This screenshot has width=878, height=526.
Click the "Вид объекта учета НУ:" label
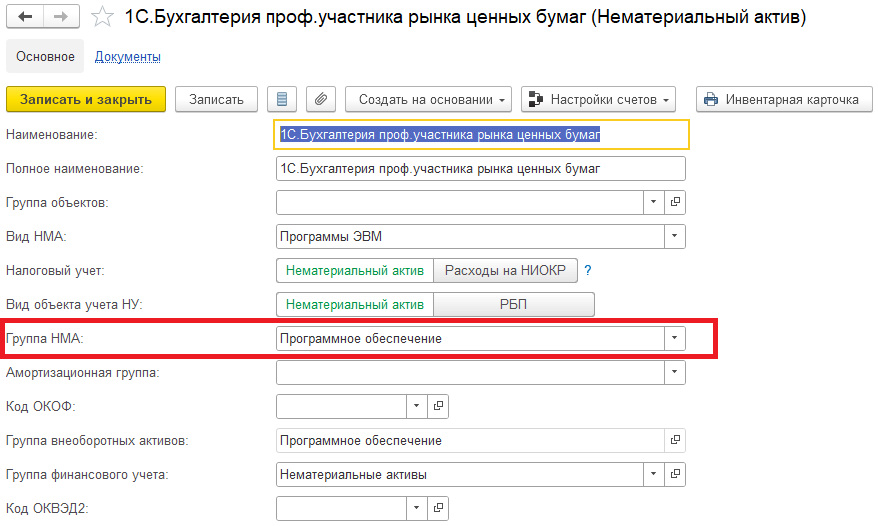pos(74,305)
